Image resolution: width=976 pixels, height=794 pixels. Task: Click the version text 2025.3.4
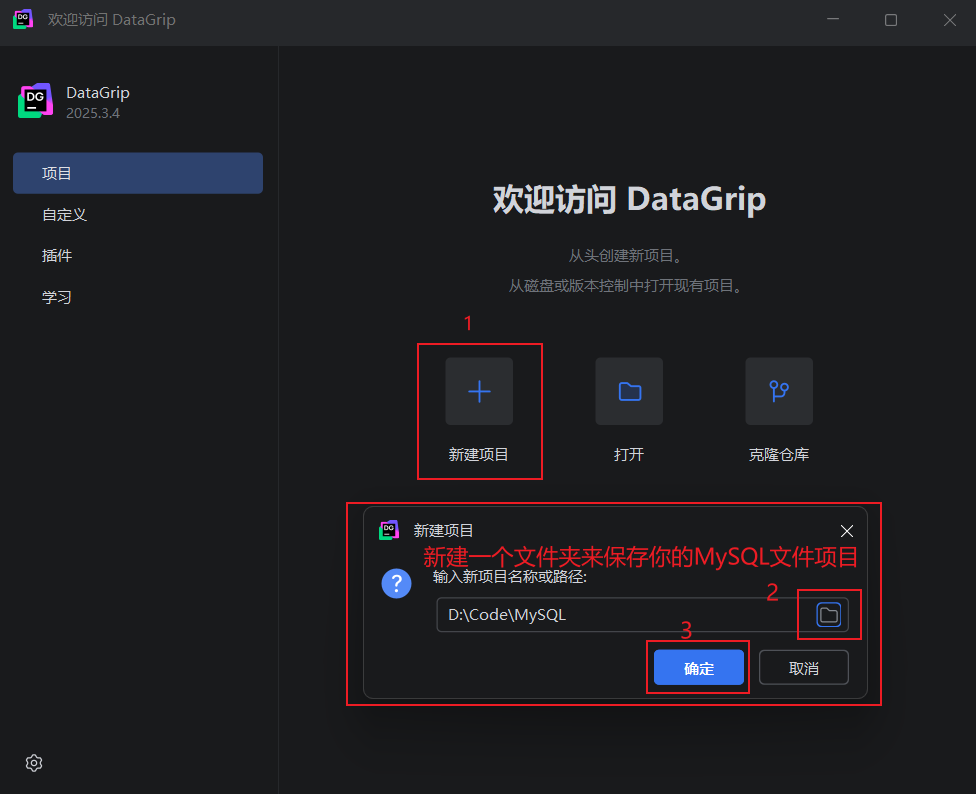(x=93, y=113)
